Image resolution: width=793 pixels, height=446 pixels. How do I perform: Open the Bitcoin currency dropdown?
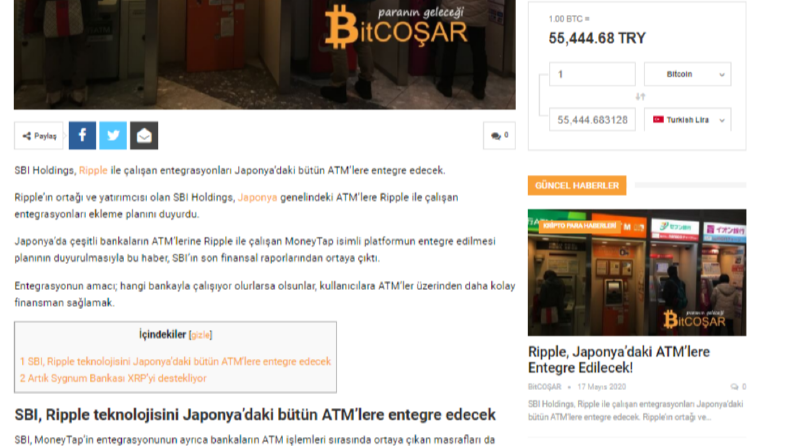tap(687, 74)
